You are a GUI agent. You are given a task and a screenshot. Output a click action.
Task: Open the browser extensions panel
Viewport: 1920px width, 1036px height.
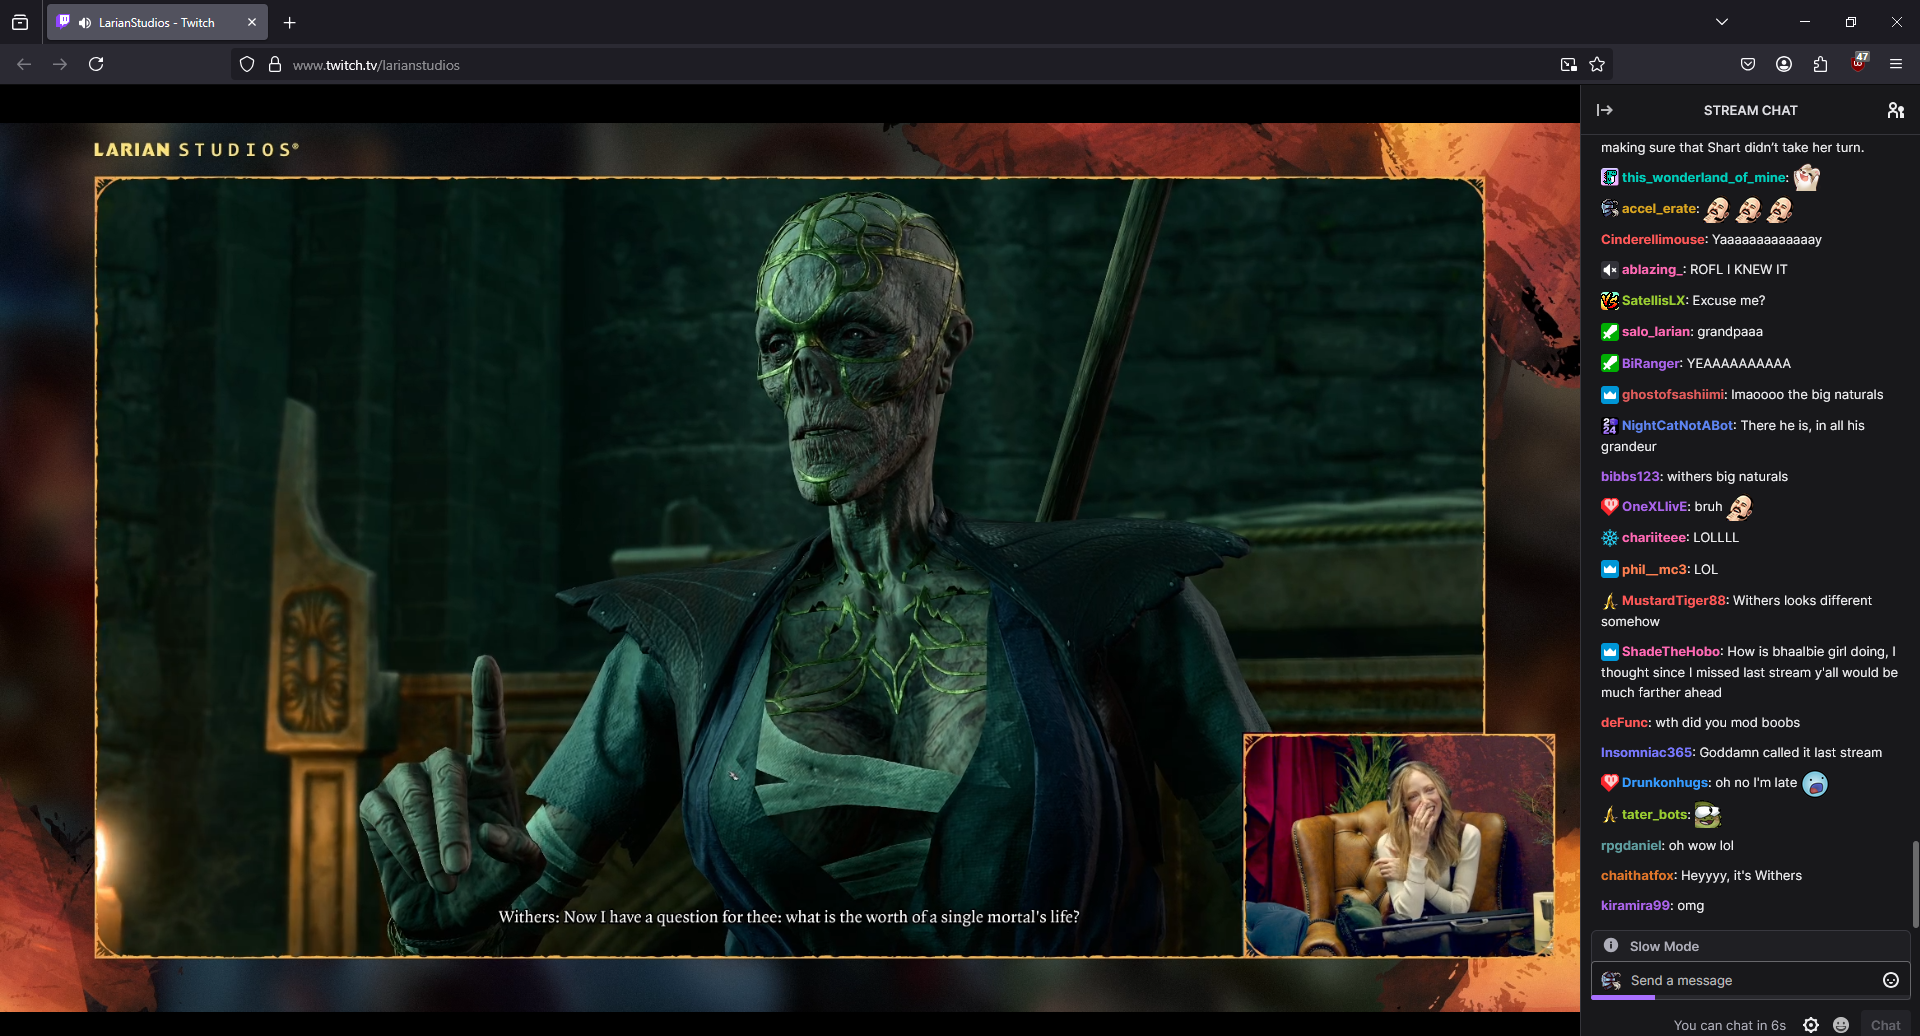(1820, 64)
